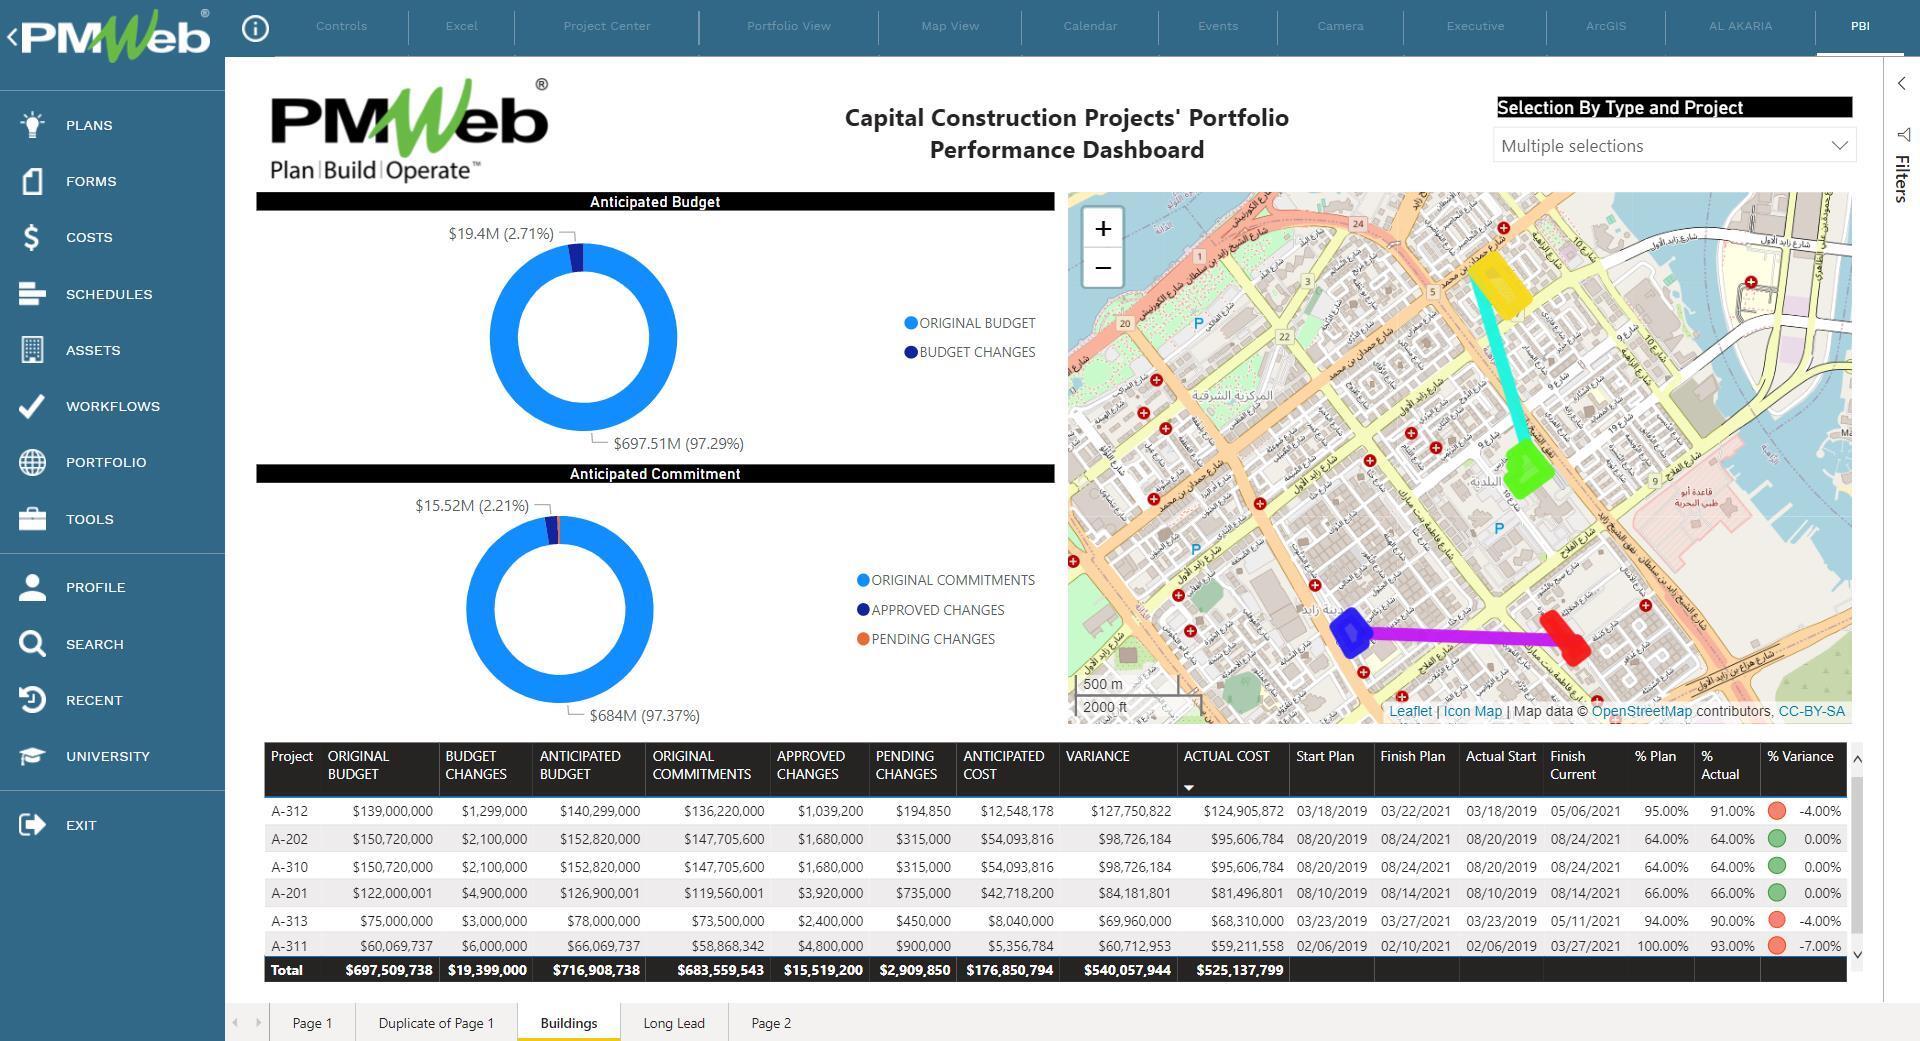Open the Page 1 report page
Image resolution: width=1920 pixels, height=1041 pixels.
click(x=312, y=1023)
